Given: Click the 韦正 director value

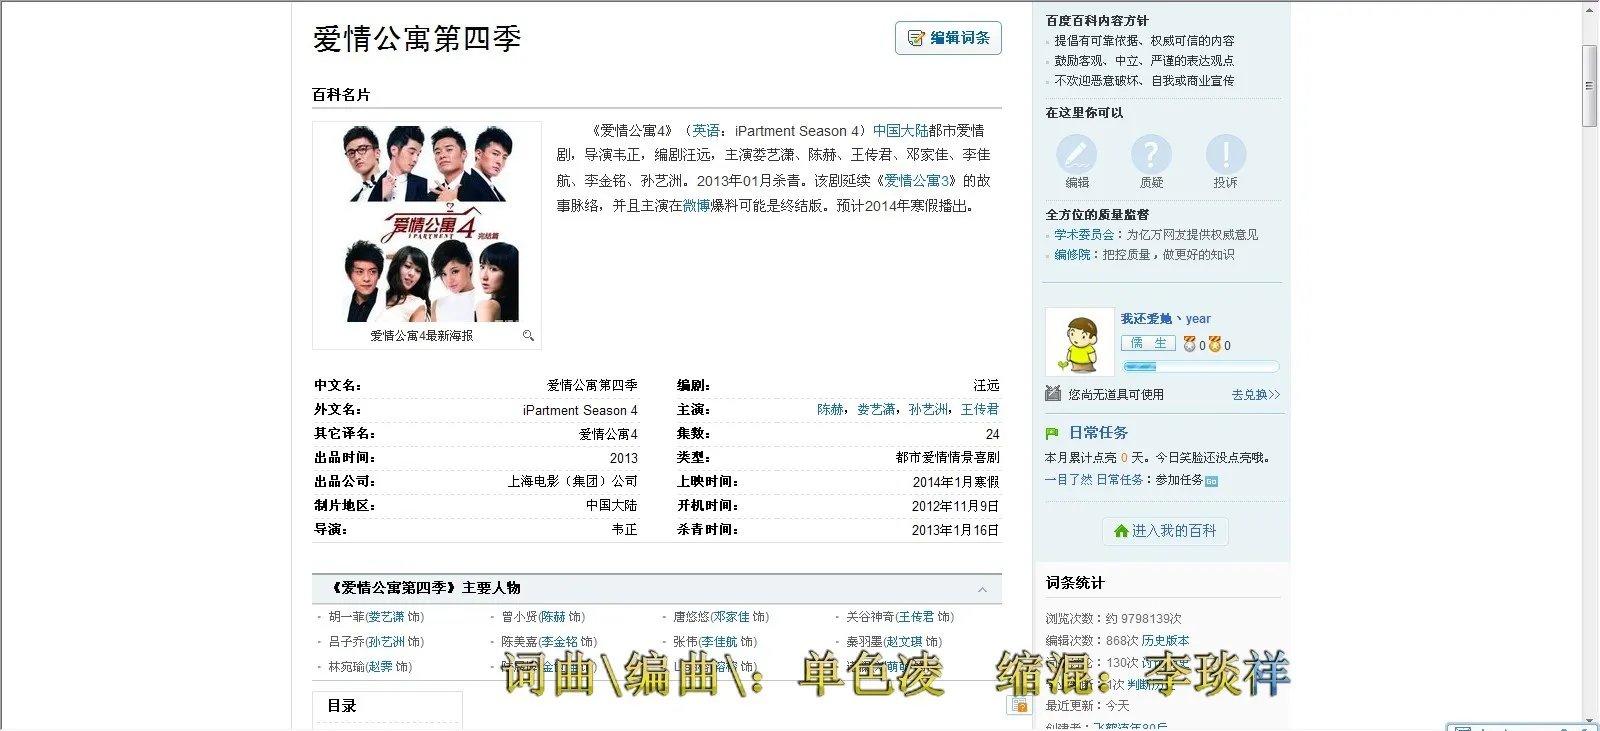Looking at the screenshot, I should coord(625,530).
